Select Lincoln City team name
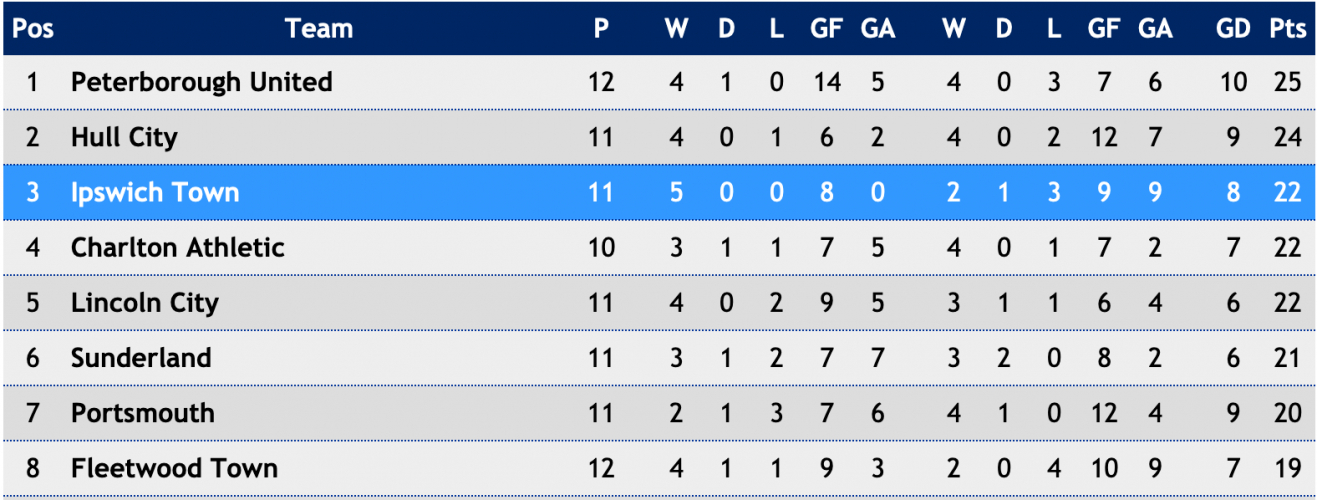This screenshot has width=1317, height=500. (x=144, y=302)
